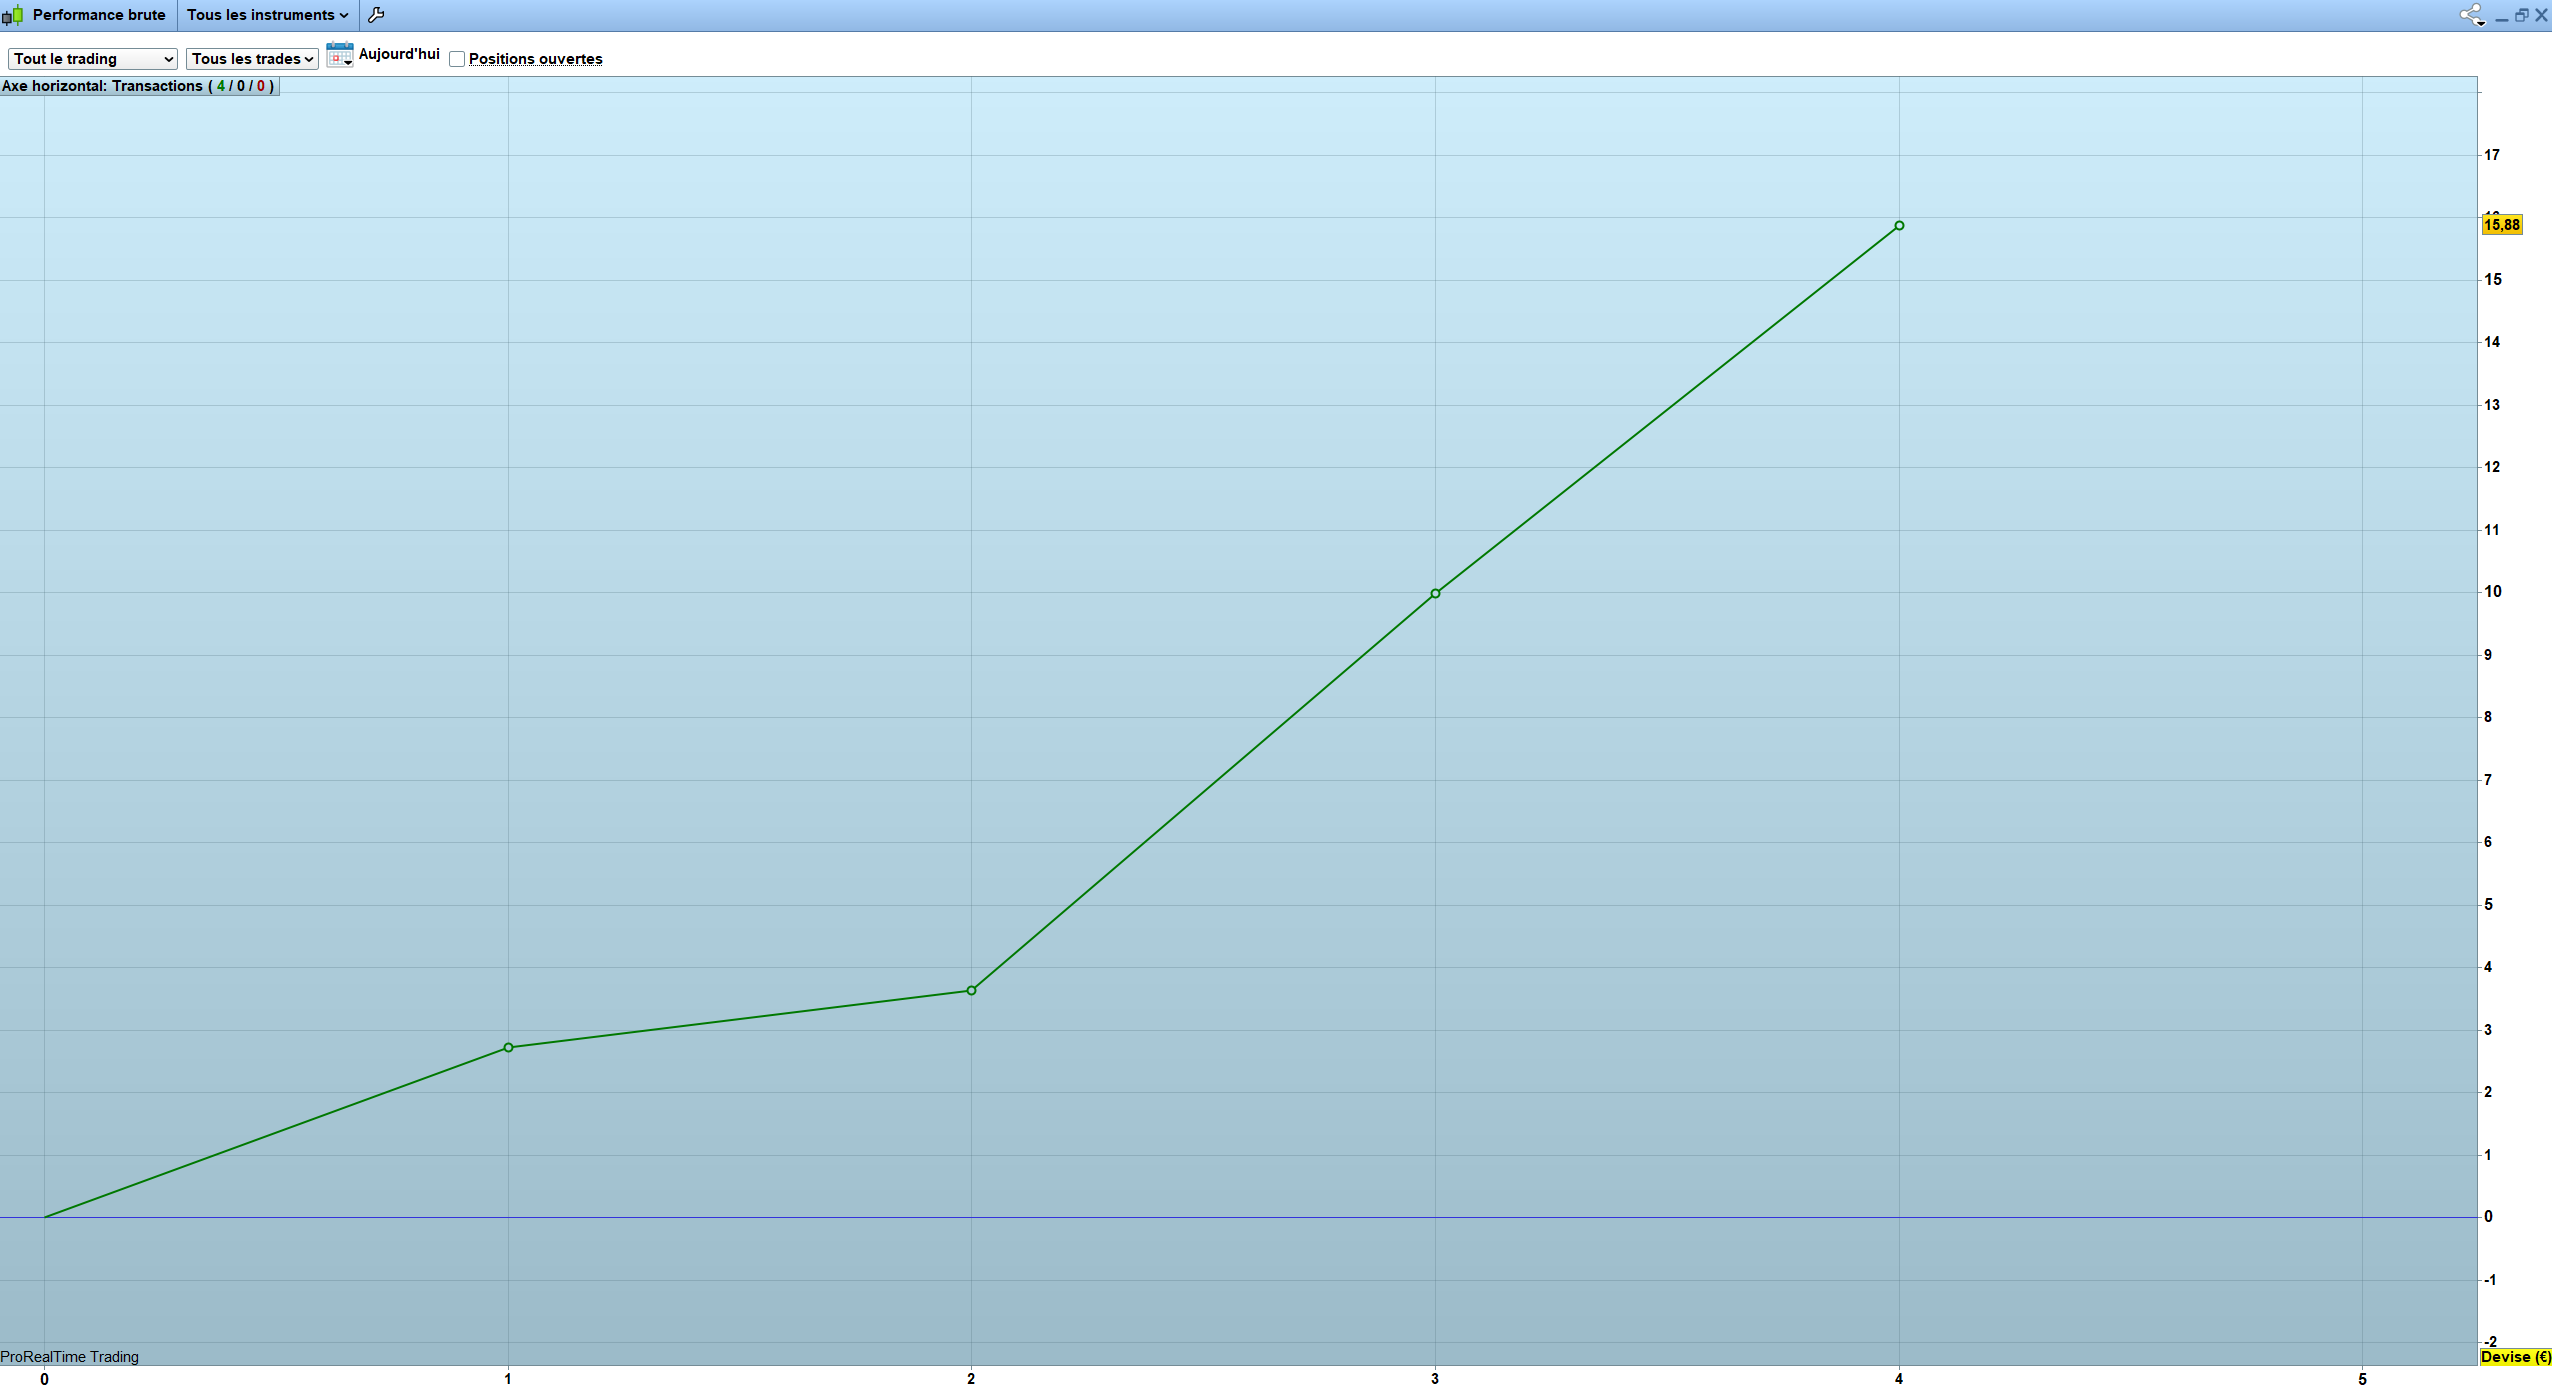Select the data point at transaction 3
The width and height of the screenshot is (2552, 1388).
coord(1435,593)
